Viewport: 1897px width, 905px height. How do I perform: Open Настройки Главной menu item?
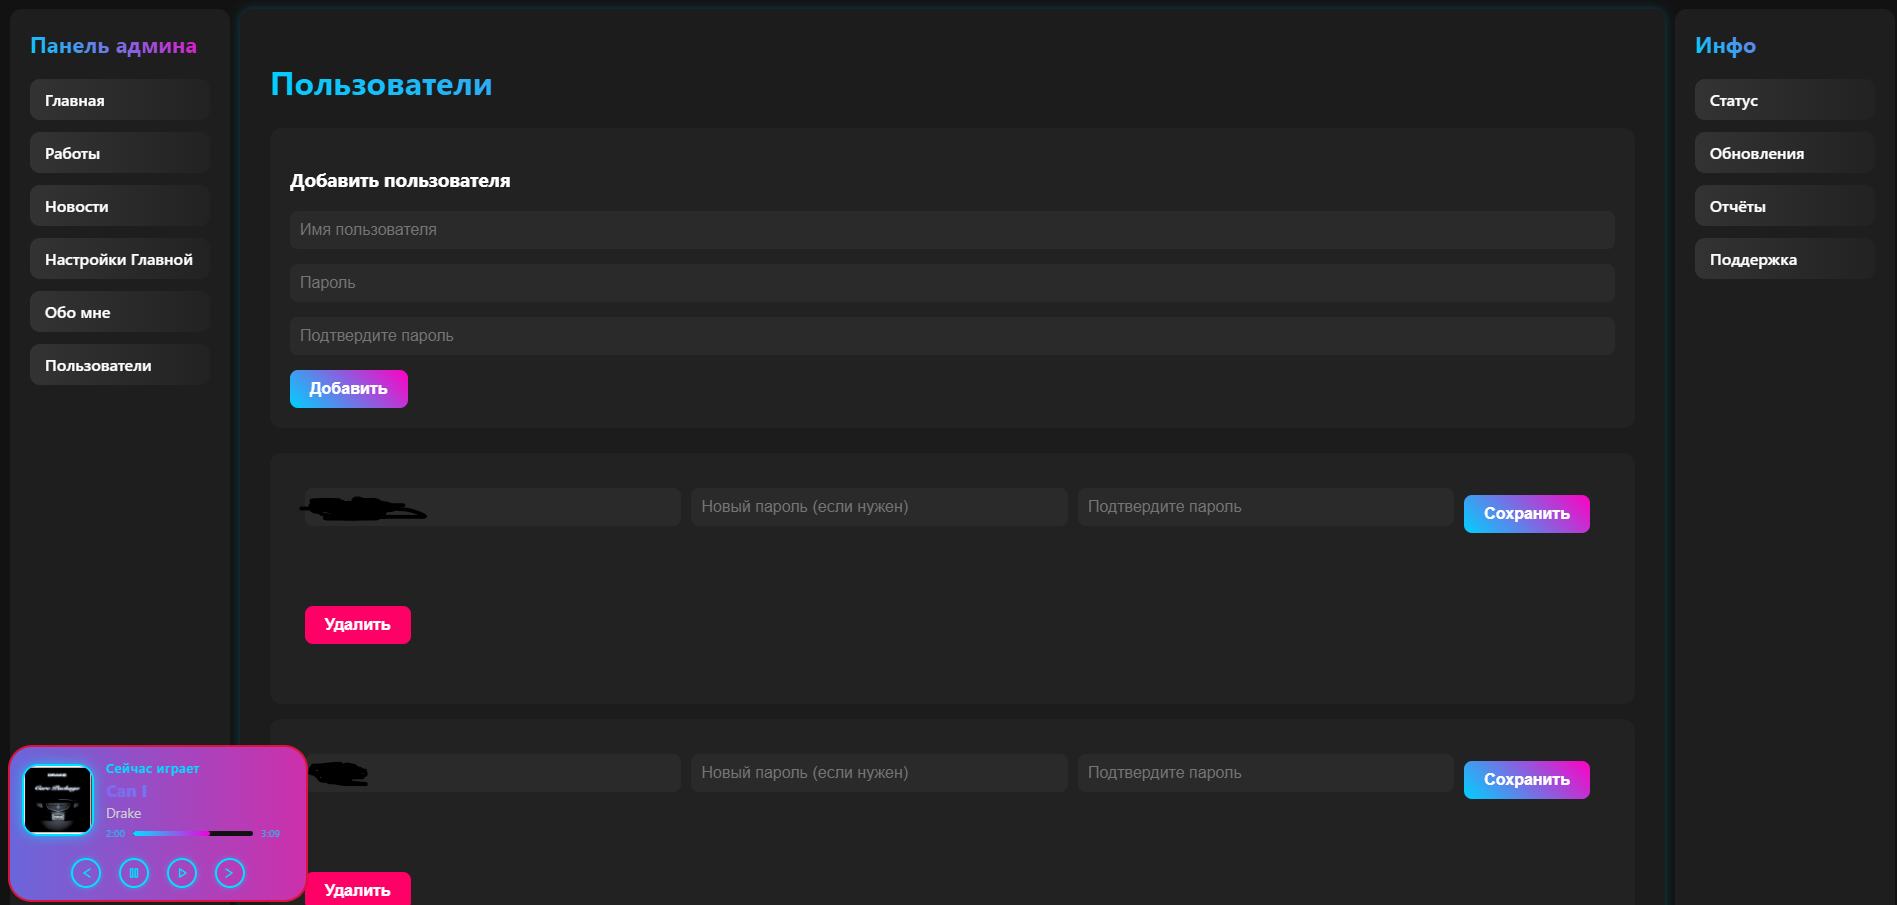tap(120, 259)
